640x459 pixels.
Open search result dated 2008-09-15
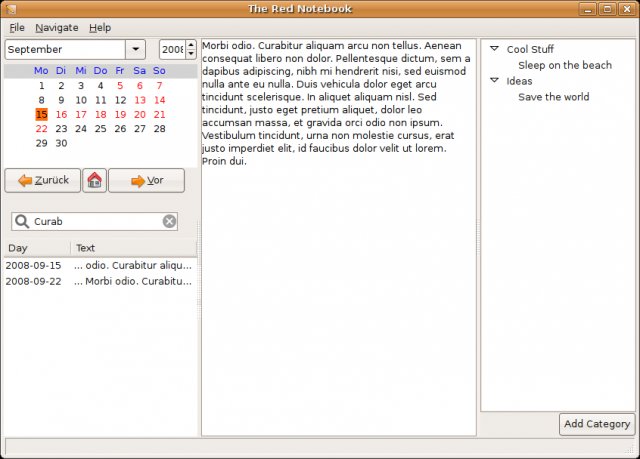pyautogui.click(x=100, y=266)
